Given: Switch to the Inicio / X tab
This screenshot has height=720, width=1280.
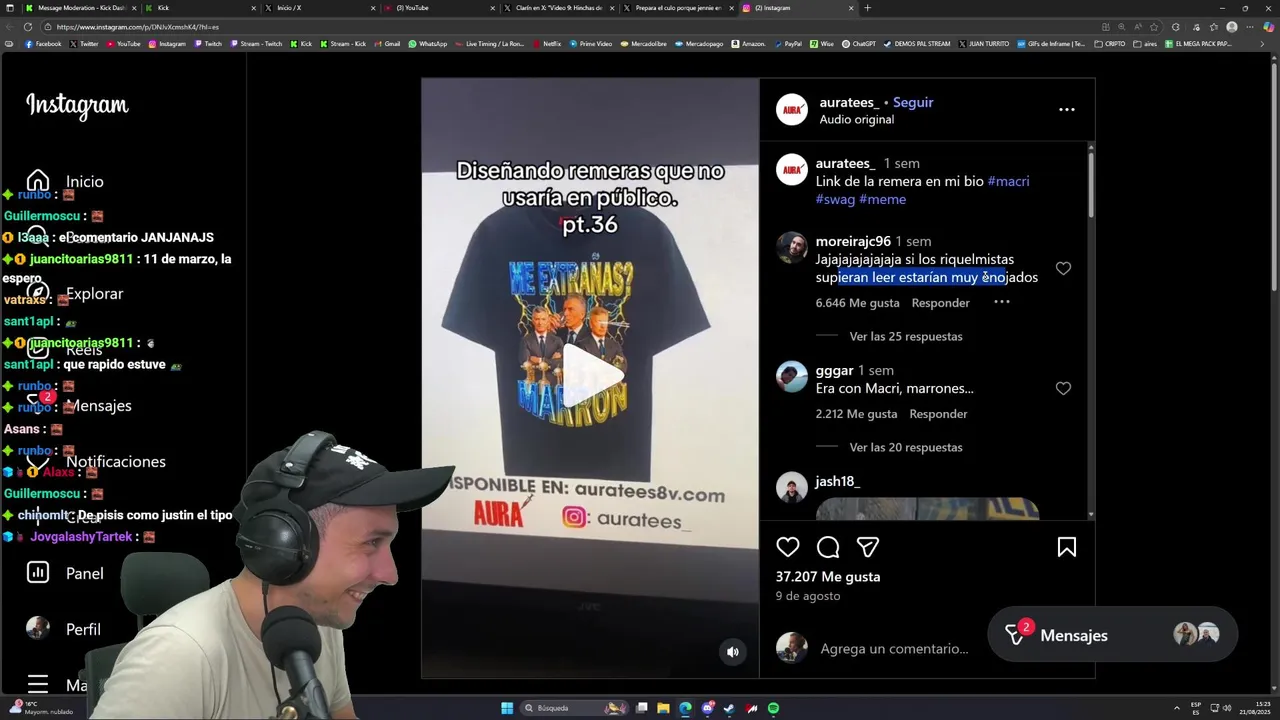Looking at the screenshot, I should coord(318,8).
